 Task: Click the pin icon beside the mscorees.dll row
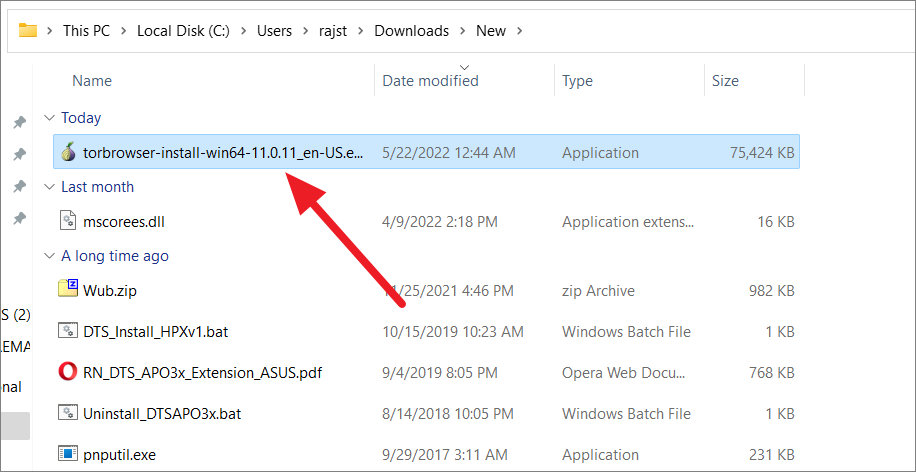coord(19,218)
